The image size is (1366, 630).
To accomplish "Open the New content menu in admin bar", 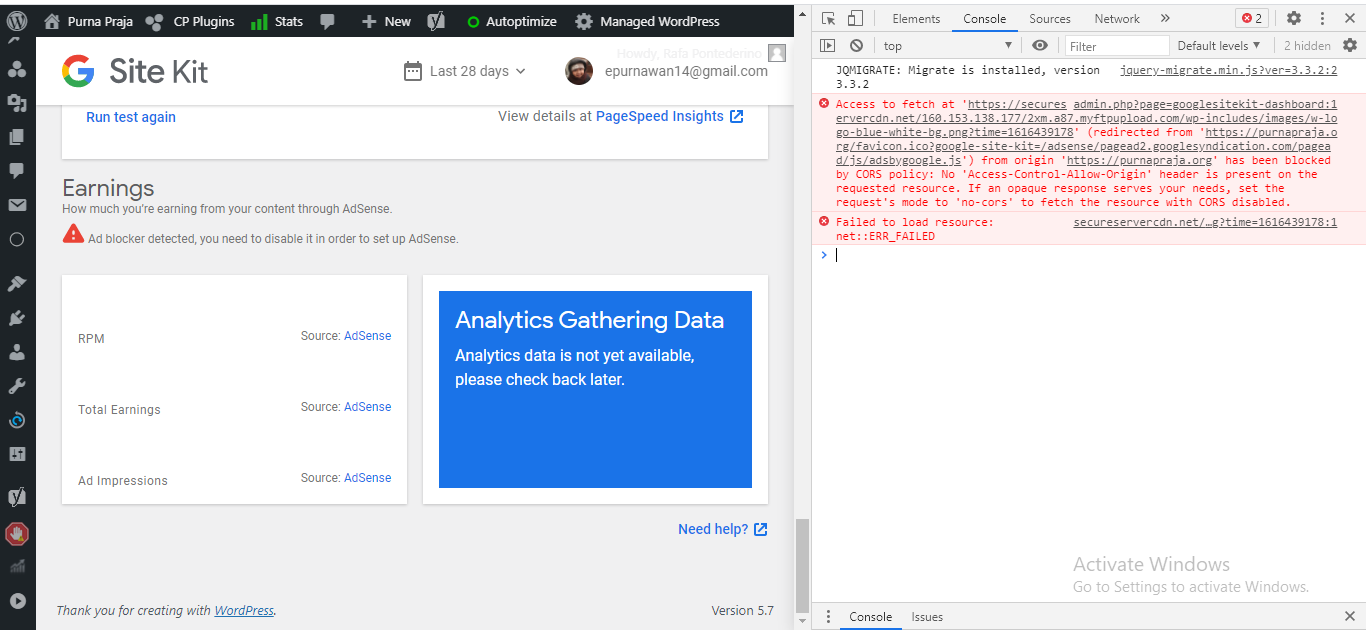I will pos(386,21).
